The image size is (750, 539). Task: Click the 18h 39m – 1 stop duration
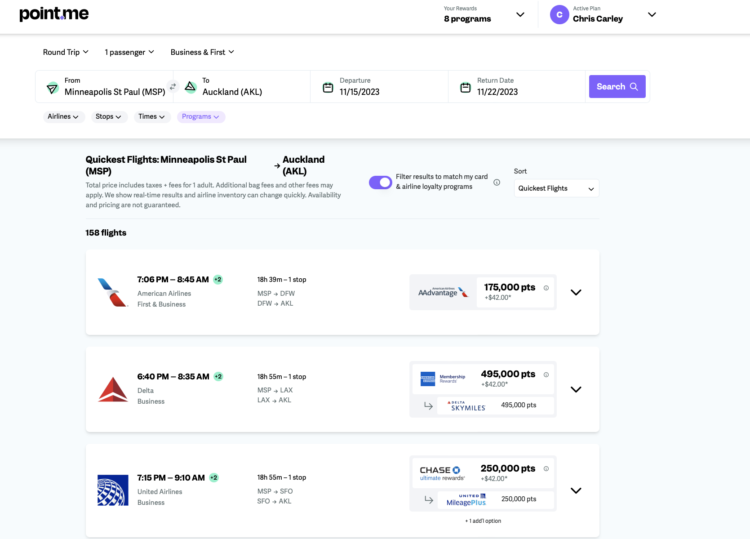click(x=282, y=279)
